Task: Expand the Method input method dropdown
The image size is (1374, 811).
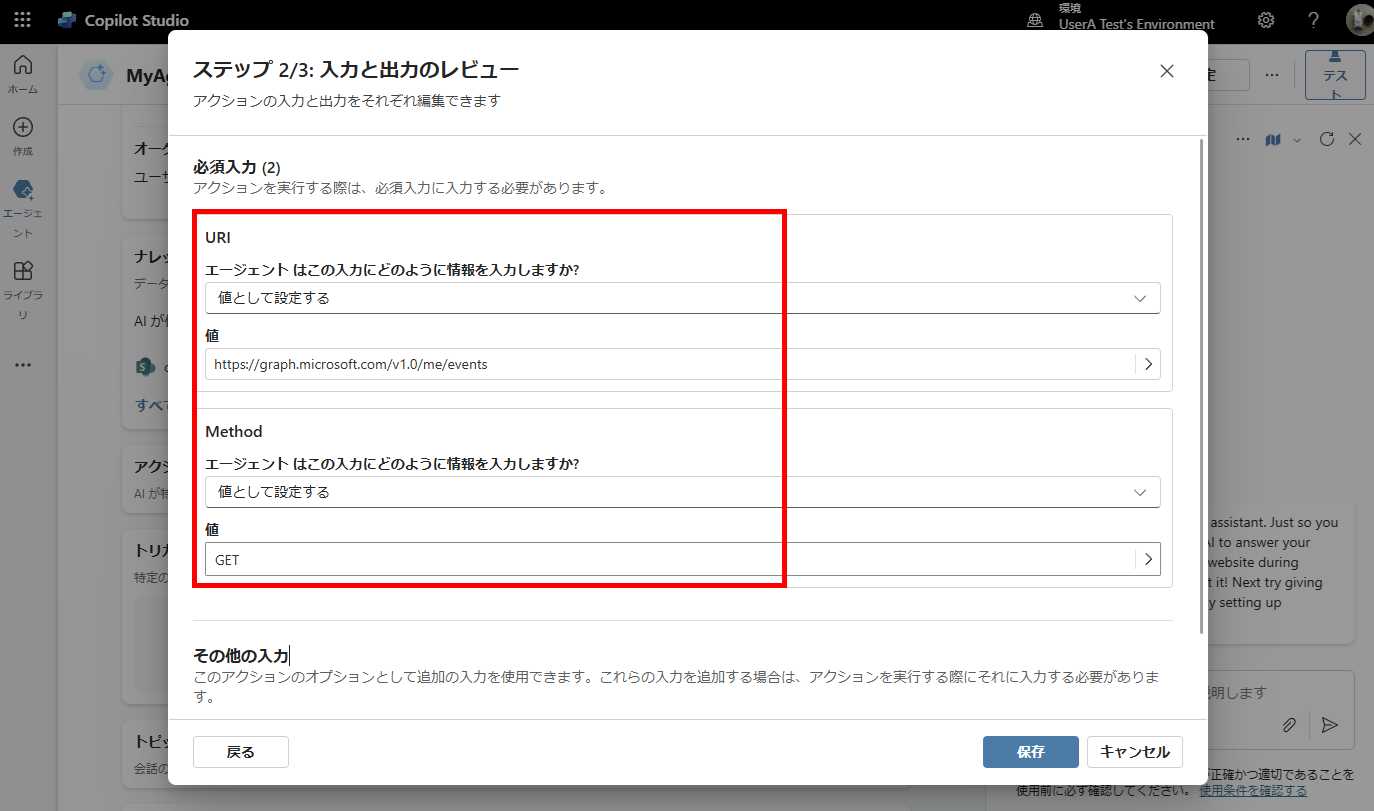Action: click(x=682, y=492)
